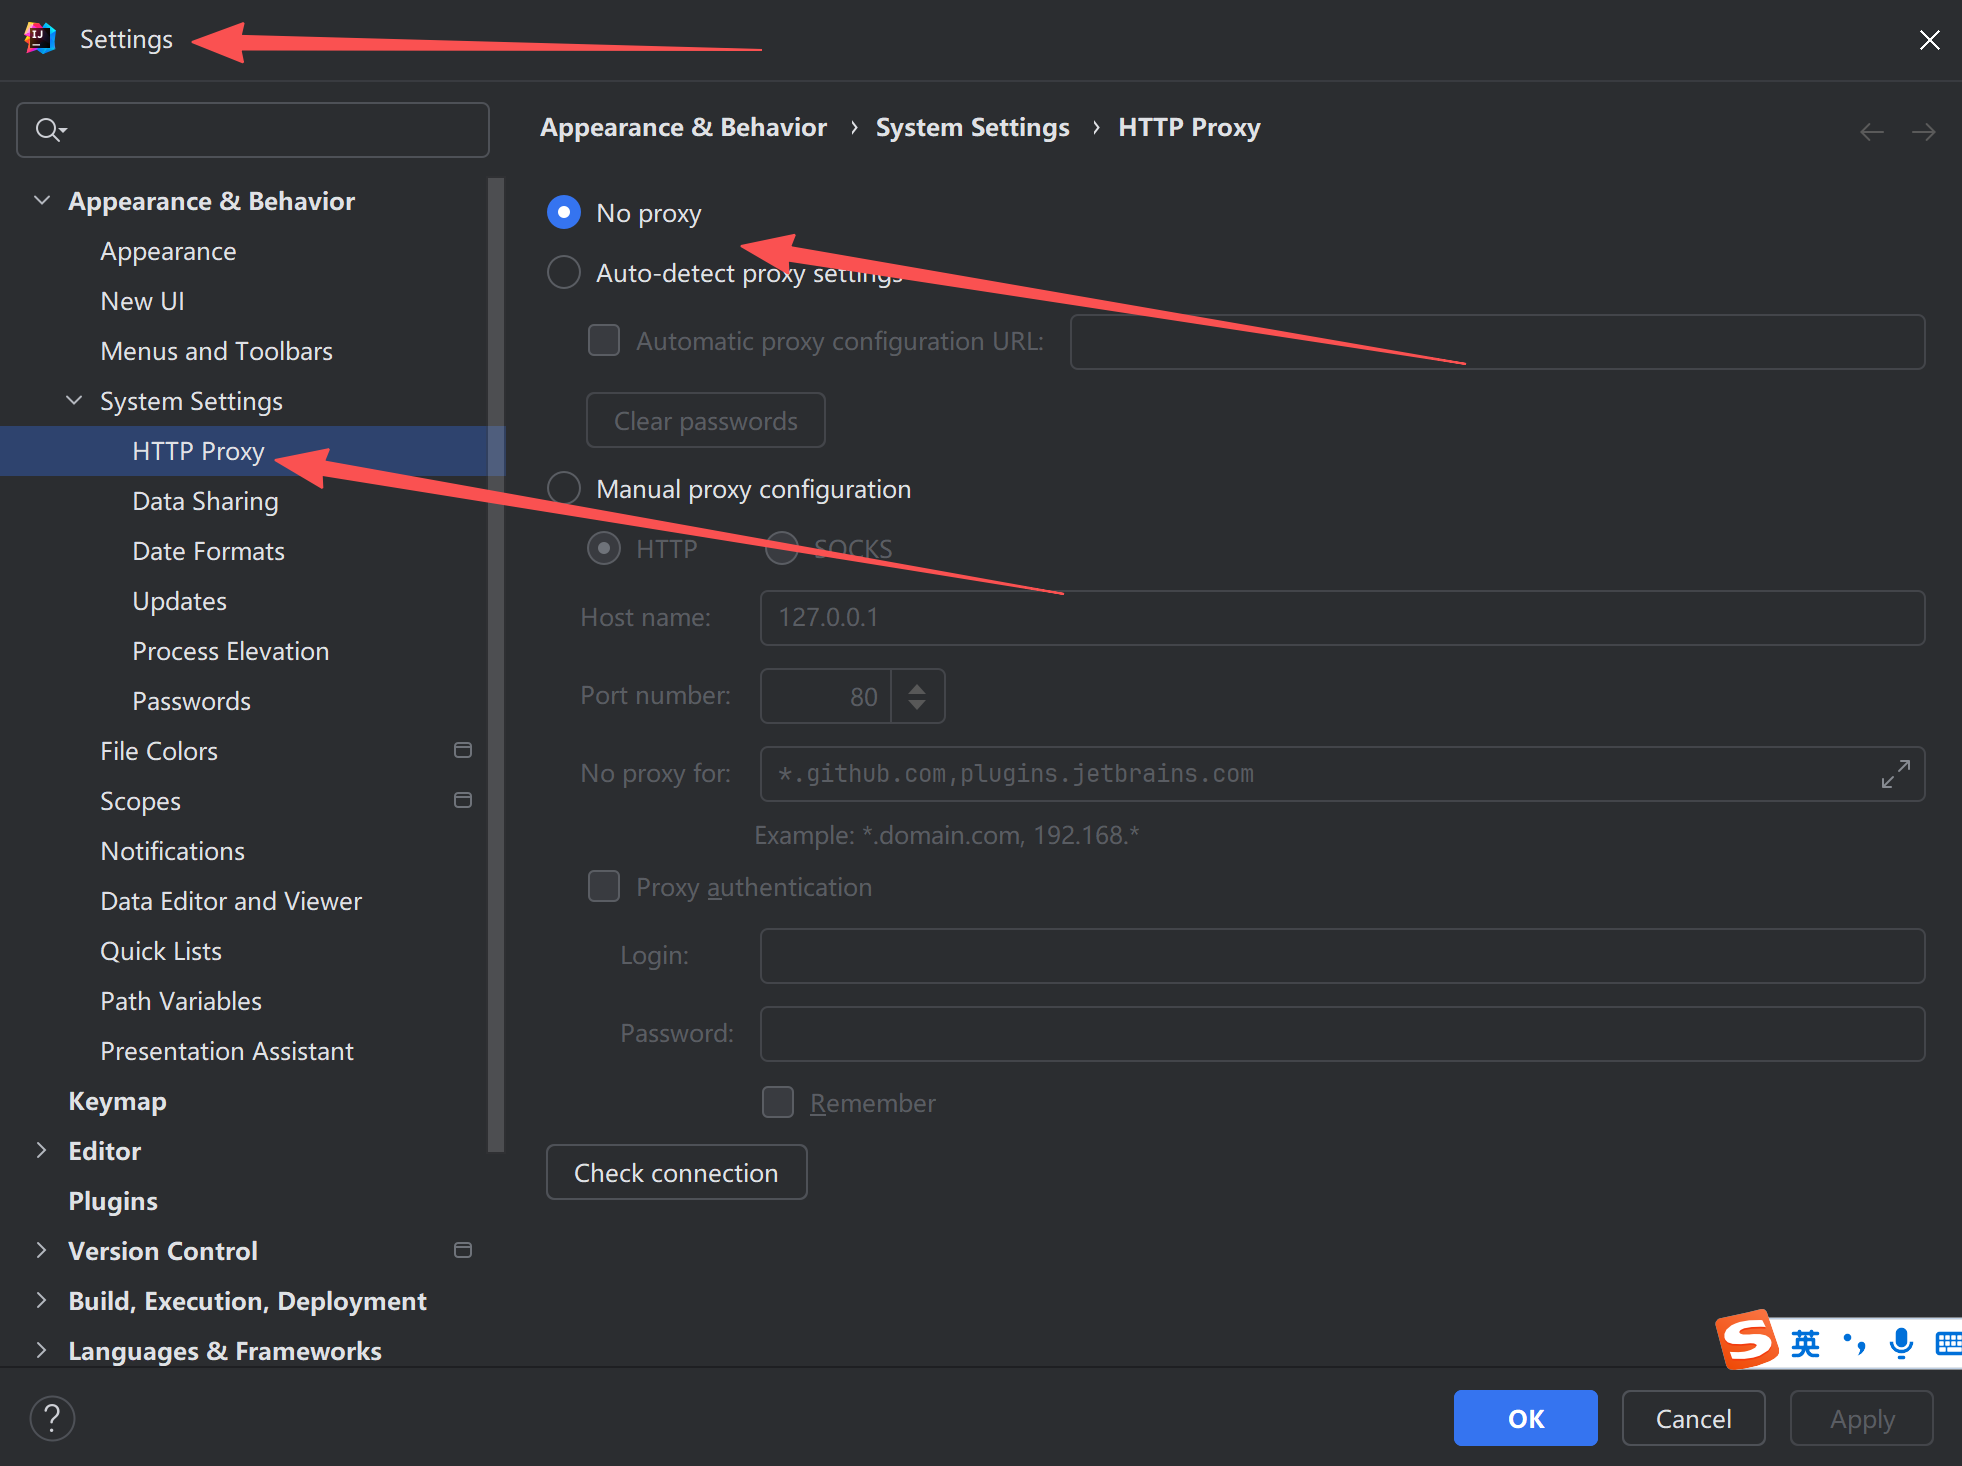Click the settings search magnifier icon

(48, 130)
